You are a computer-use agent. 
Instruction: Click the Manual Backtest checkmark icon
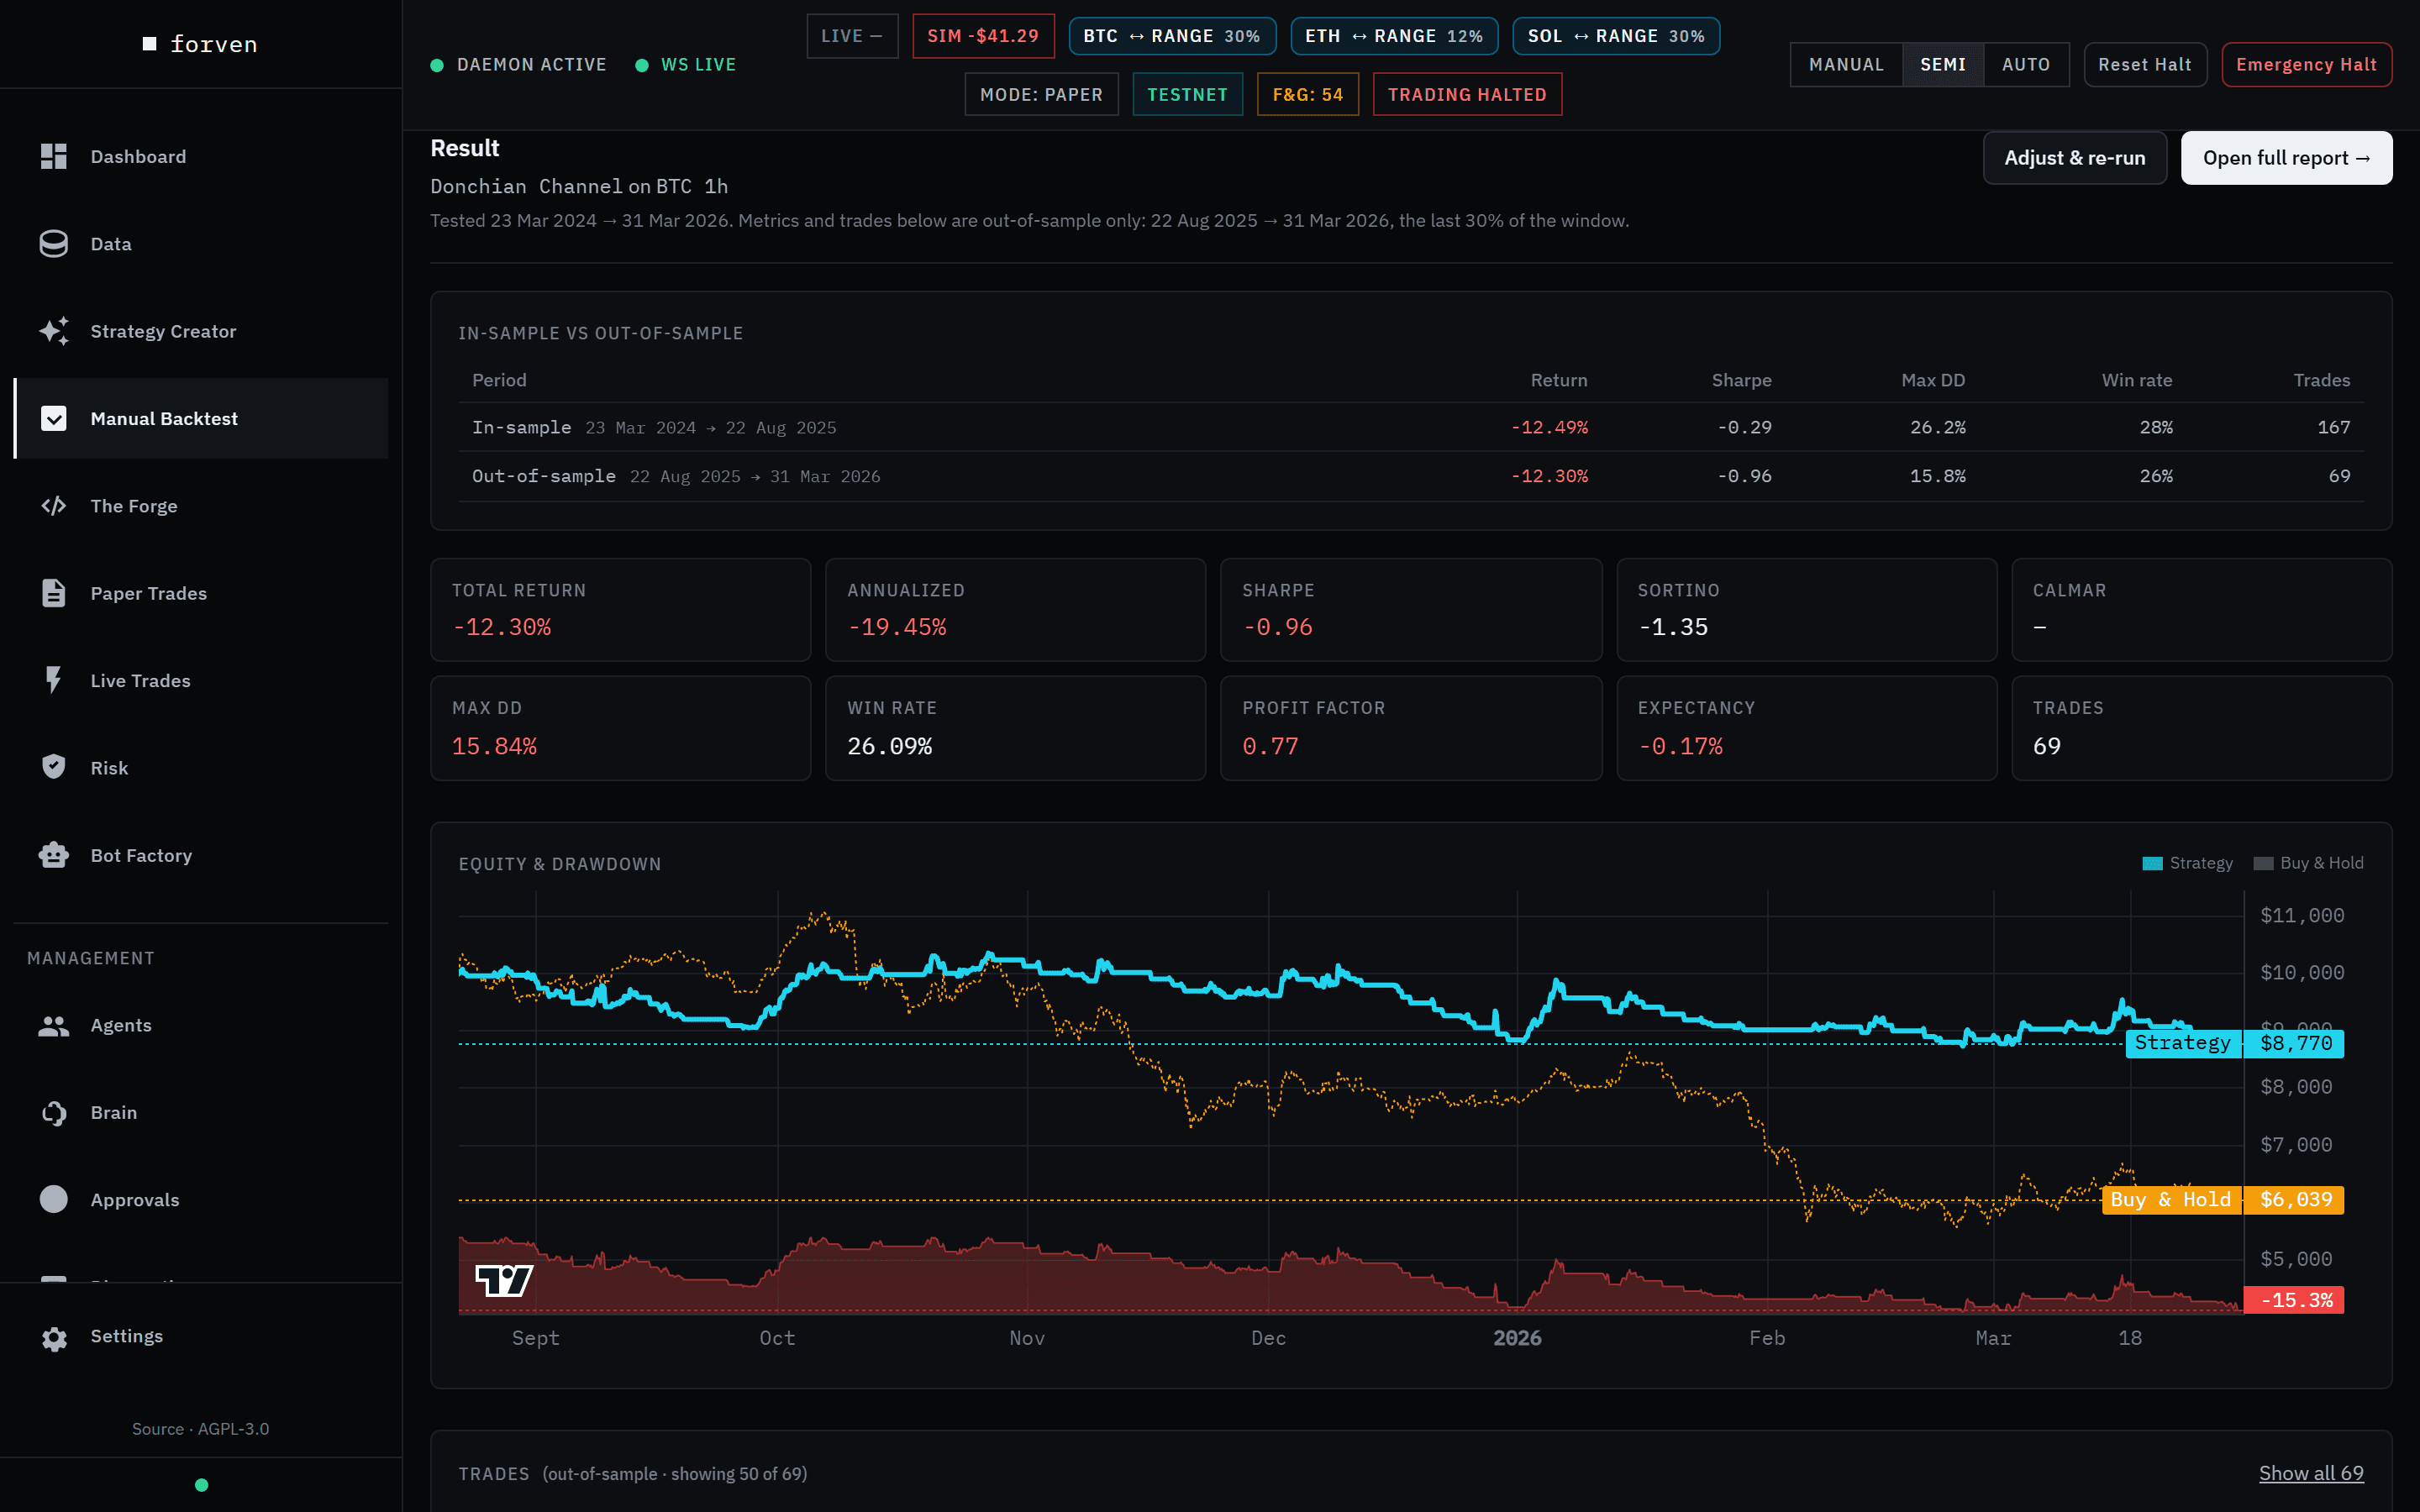point(53,418)
